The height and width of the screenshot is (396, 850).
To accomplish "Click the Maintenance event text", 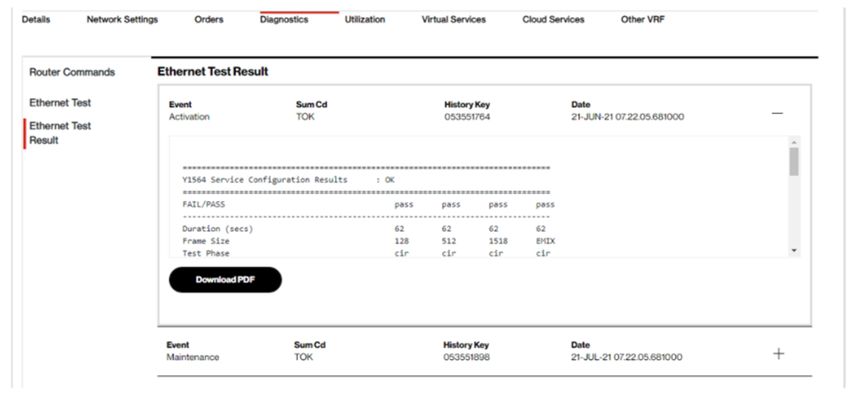I will click(193, 357).
